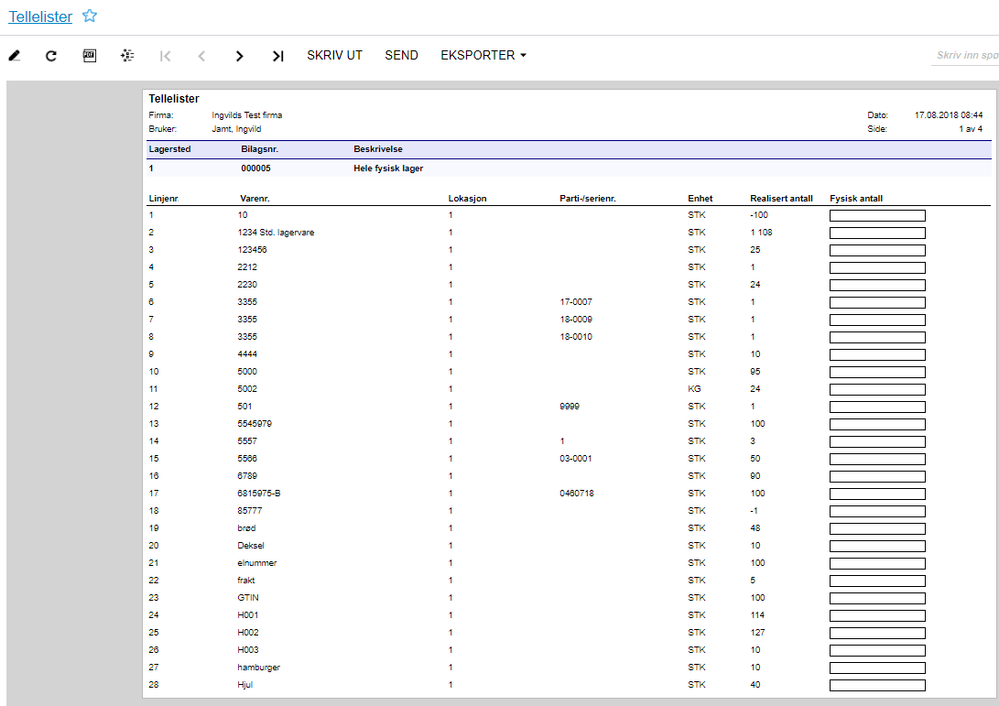The image size is (999, 706).
Task: Go to previous report page
Action: [x=201, y=56]
